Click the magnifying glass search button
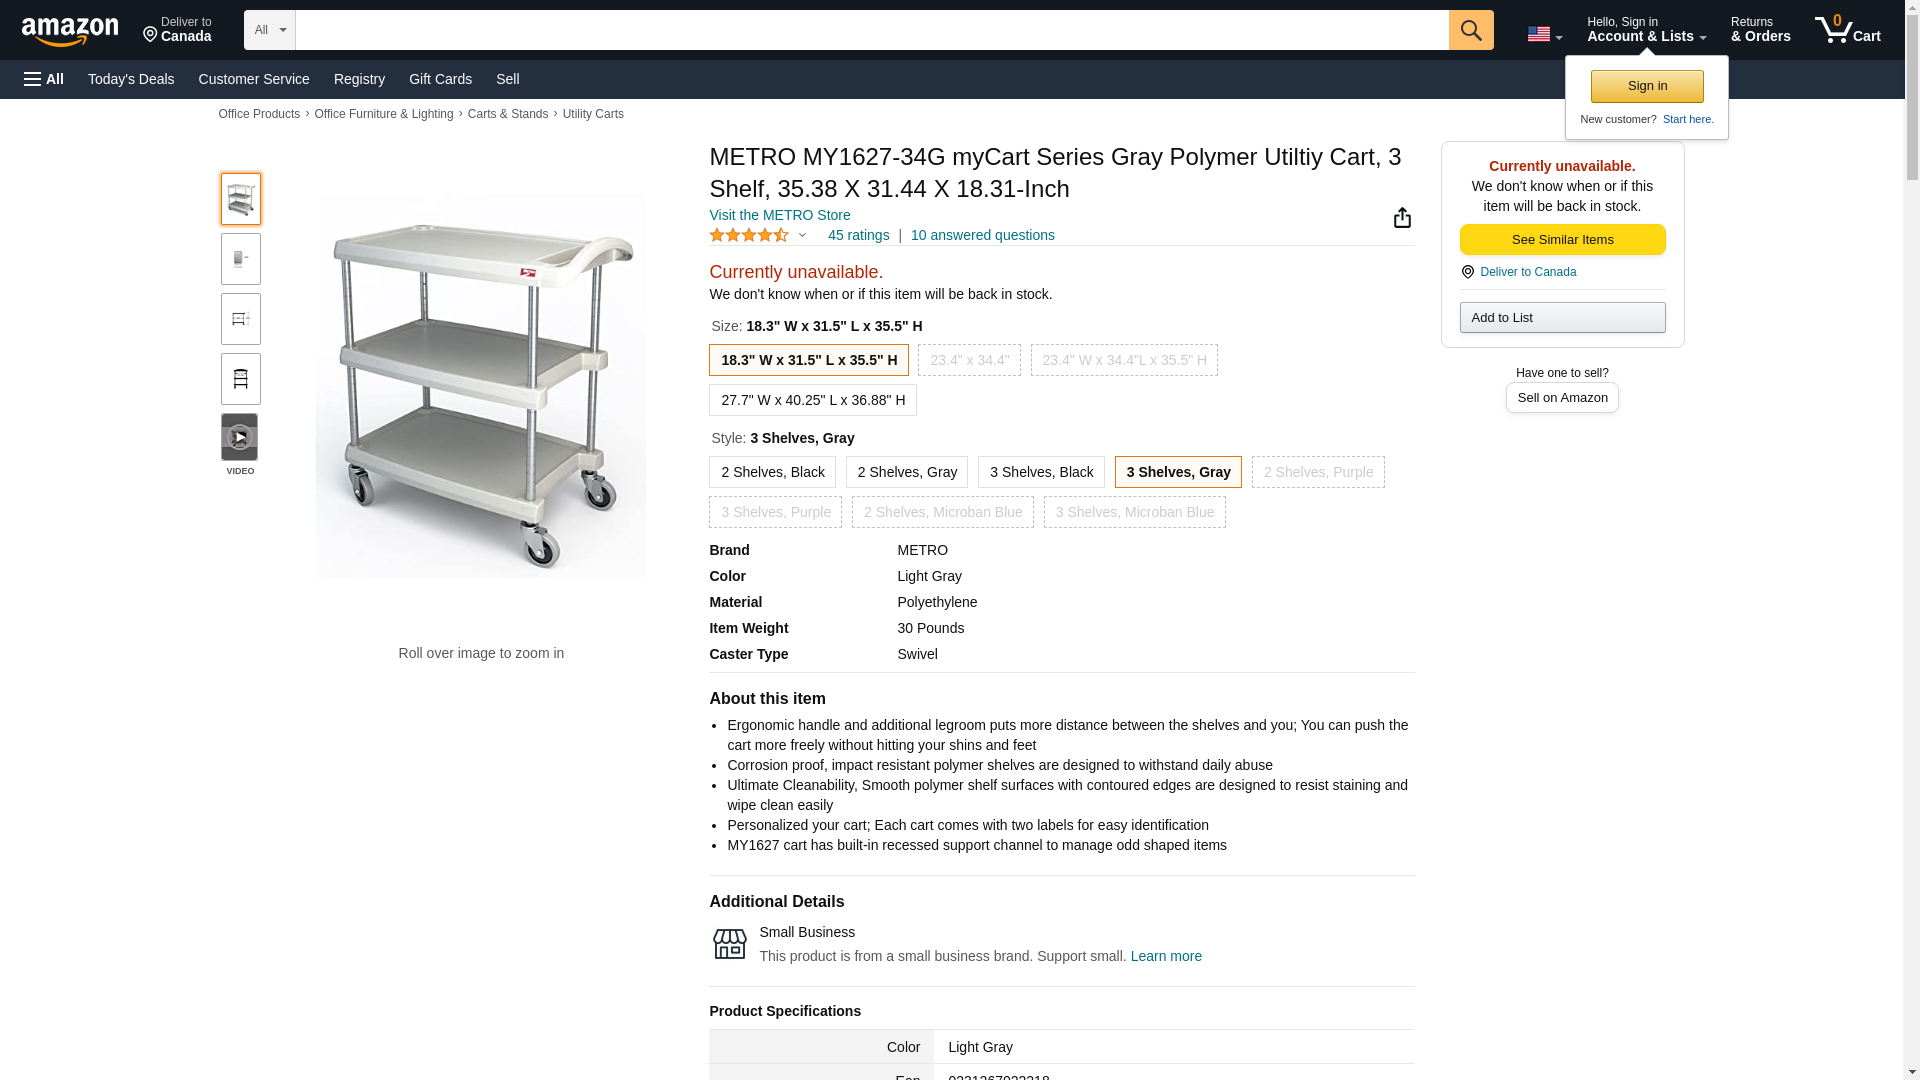The width and height of the screenshot is (1920, 1080). pyautogui.click(x=1470, y=30)
